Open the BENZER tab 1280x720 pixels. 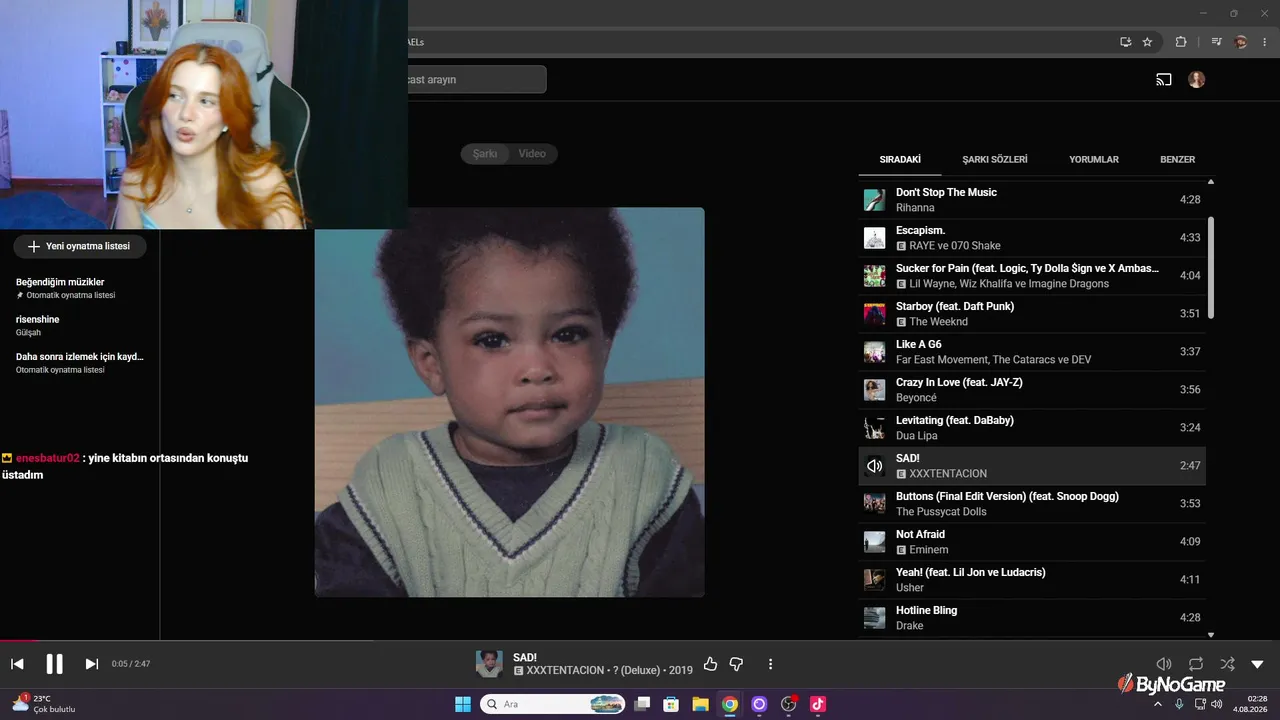pyautogui.click(x=1177, y=159)
